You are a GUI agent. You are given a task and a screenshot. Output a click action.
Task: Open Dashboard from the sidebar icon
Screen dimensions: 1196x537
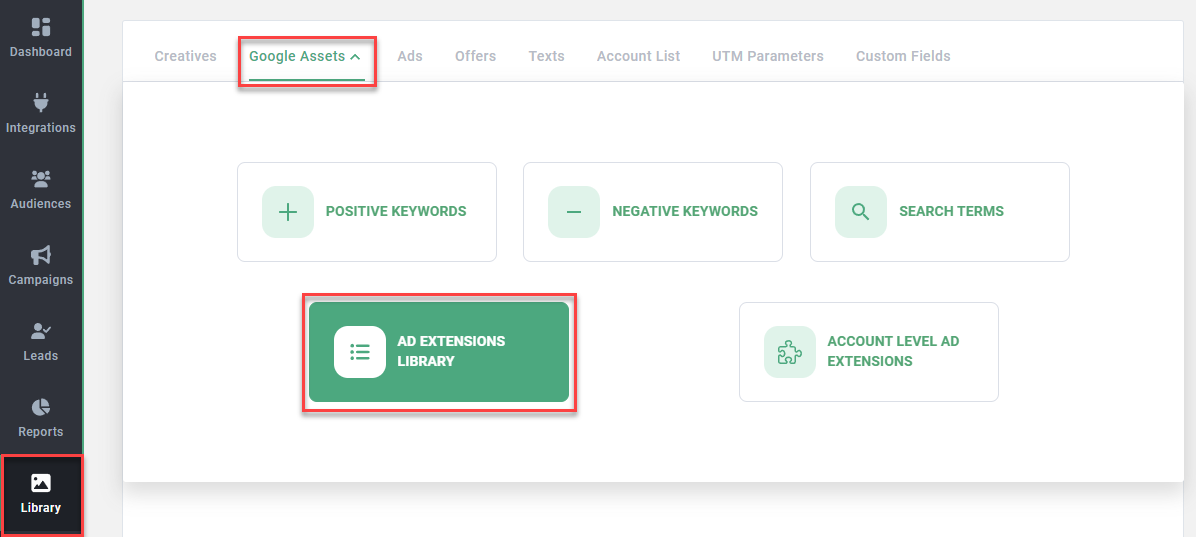[x=41, y=27]
